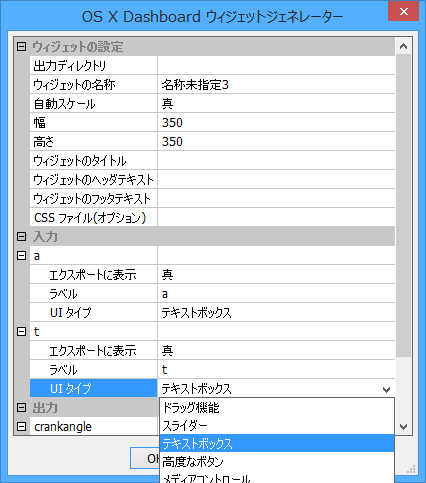Image resolution: width=426 pixels, height=483 pixels.
Task: Collapse the ウィジェットの設定 section
Action: point(21,46)
